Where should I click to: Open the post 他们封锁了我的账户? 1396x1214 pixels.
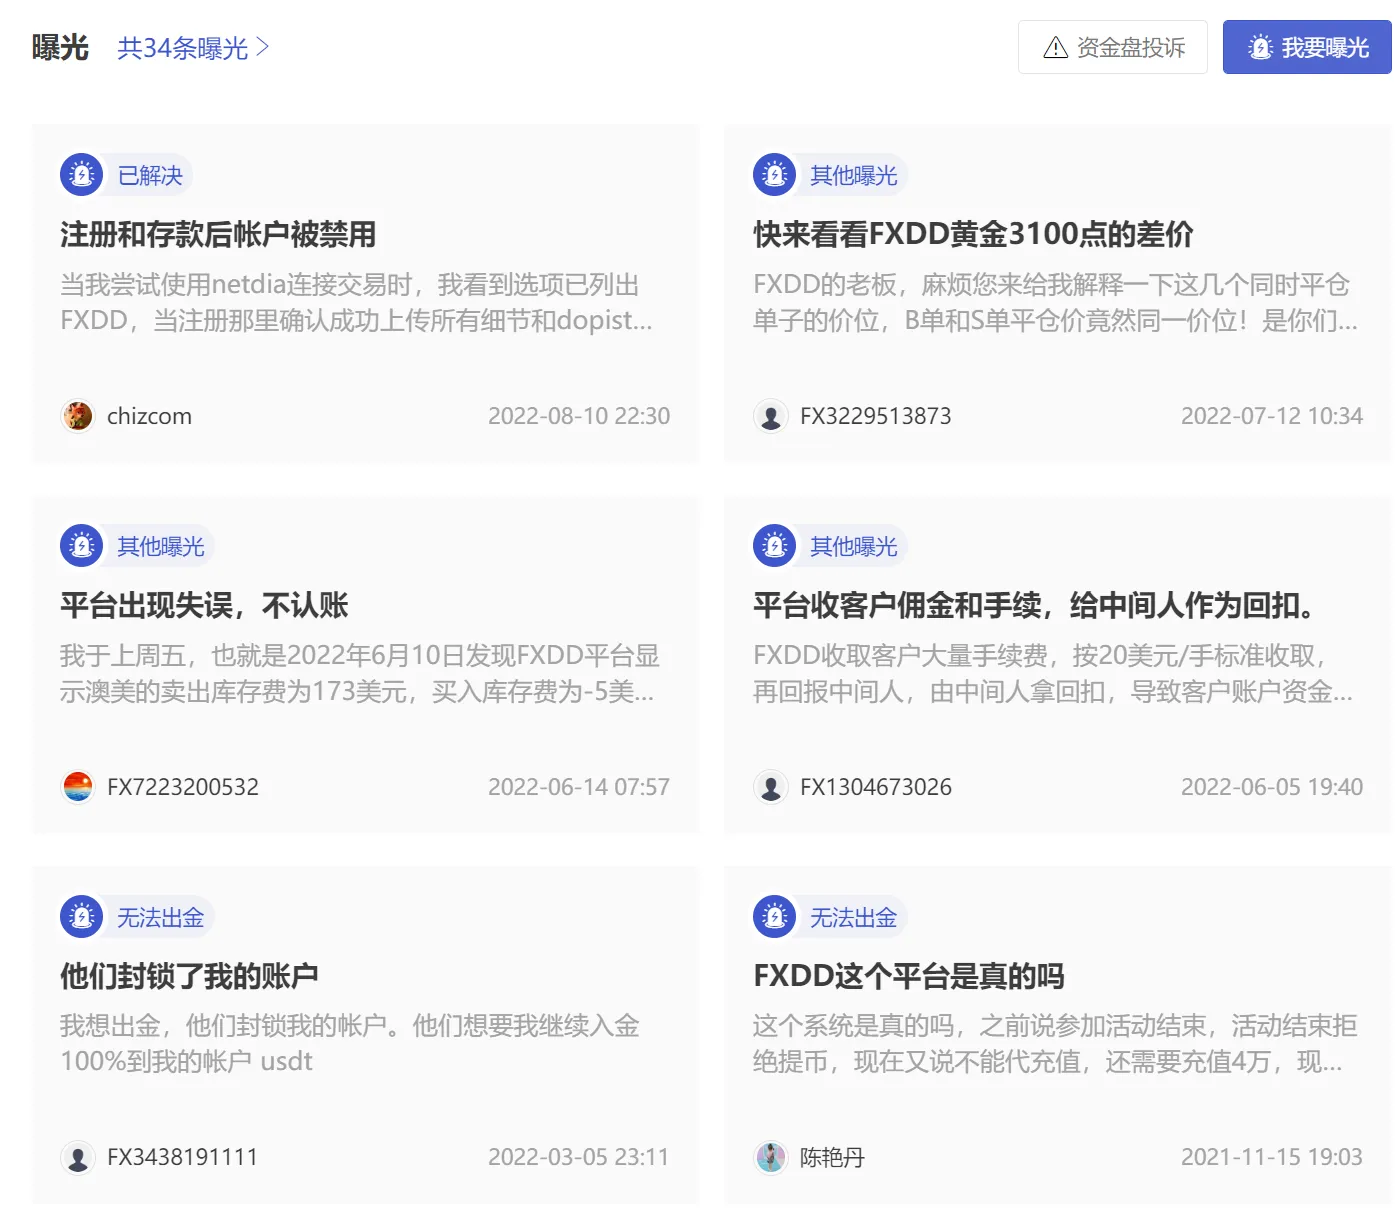coord(189,976)
